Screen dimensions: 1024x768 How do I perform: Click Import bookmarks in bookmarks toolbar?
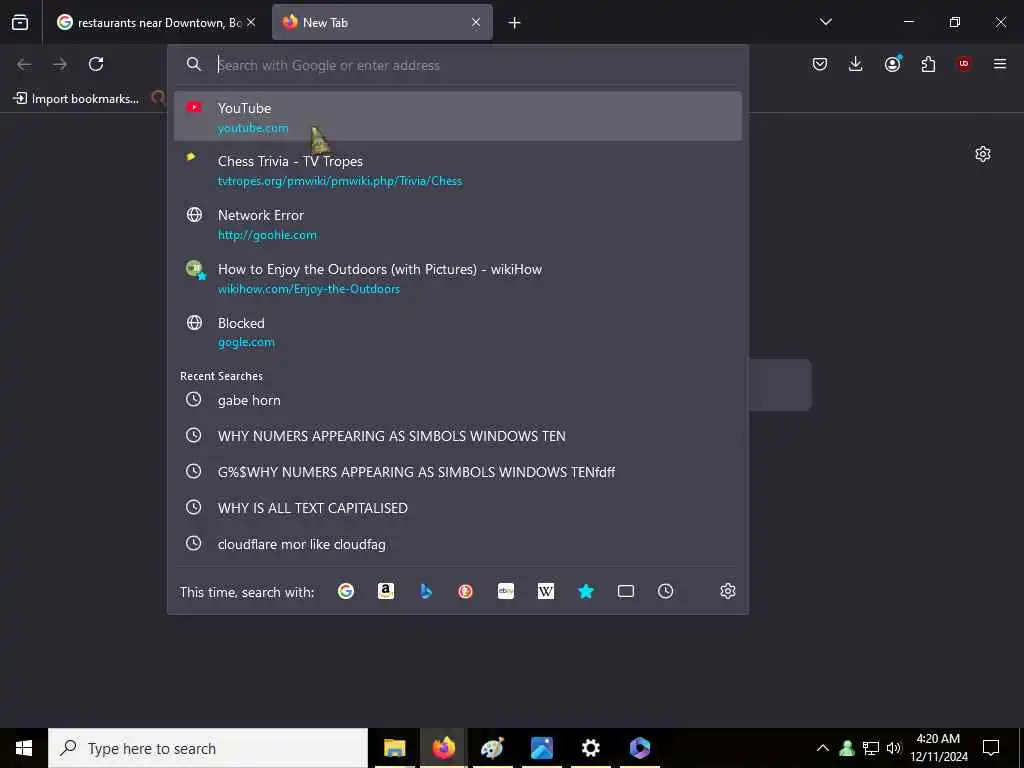pos(76,99)
